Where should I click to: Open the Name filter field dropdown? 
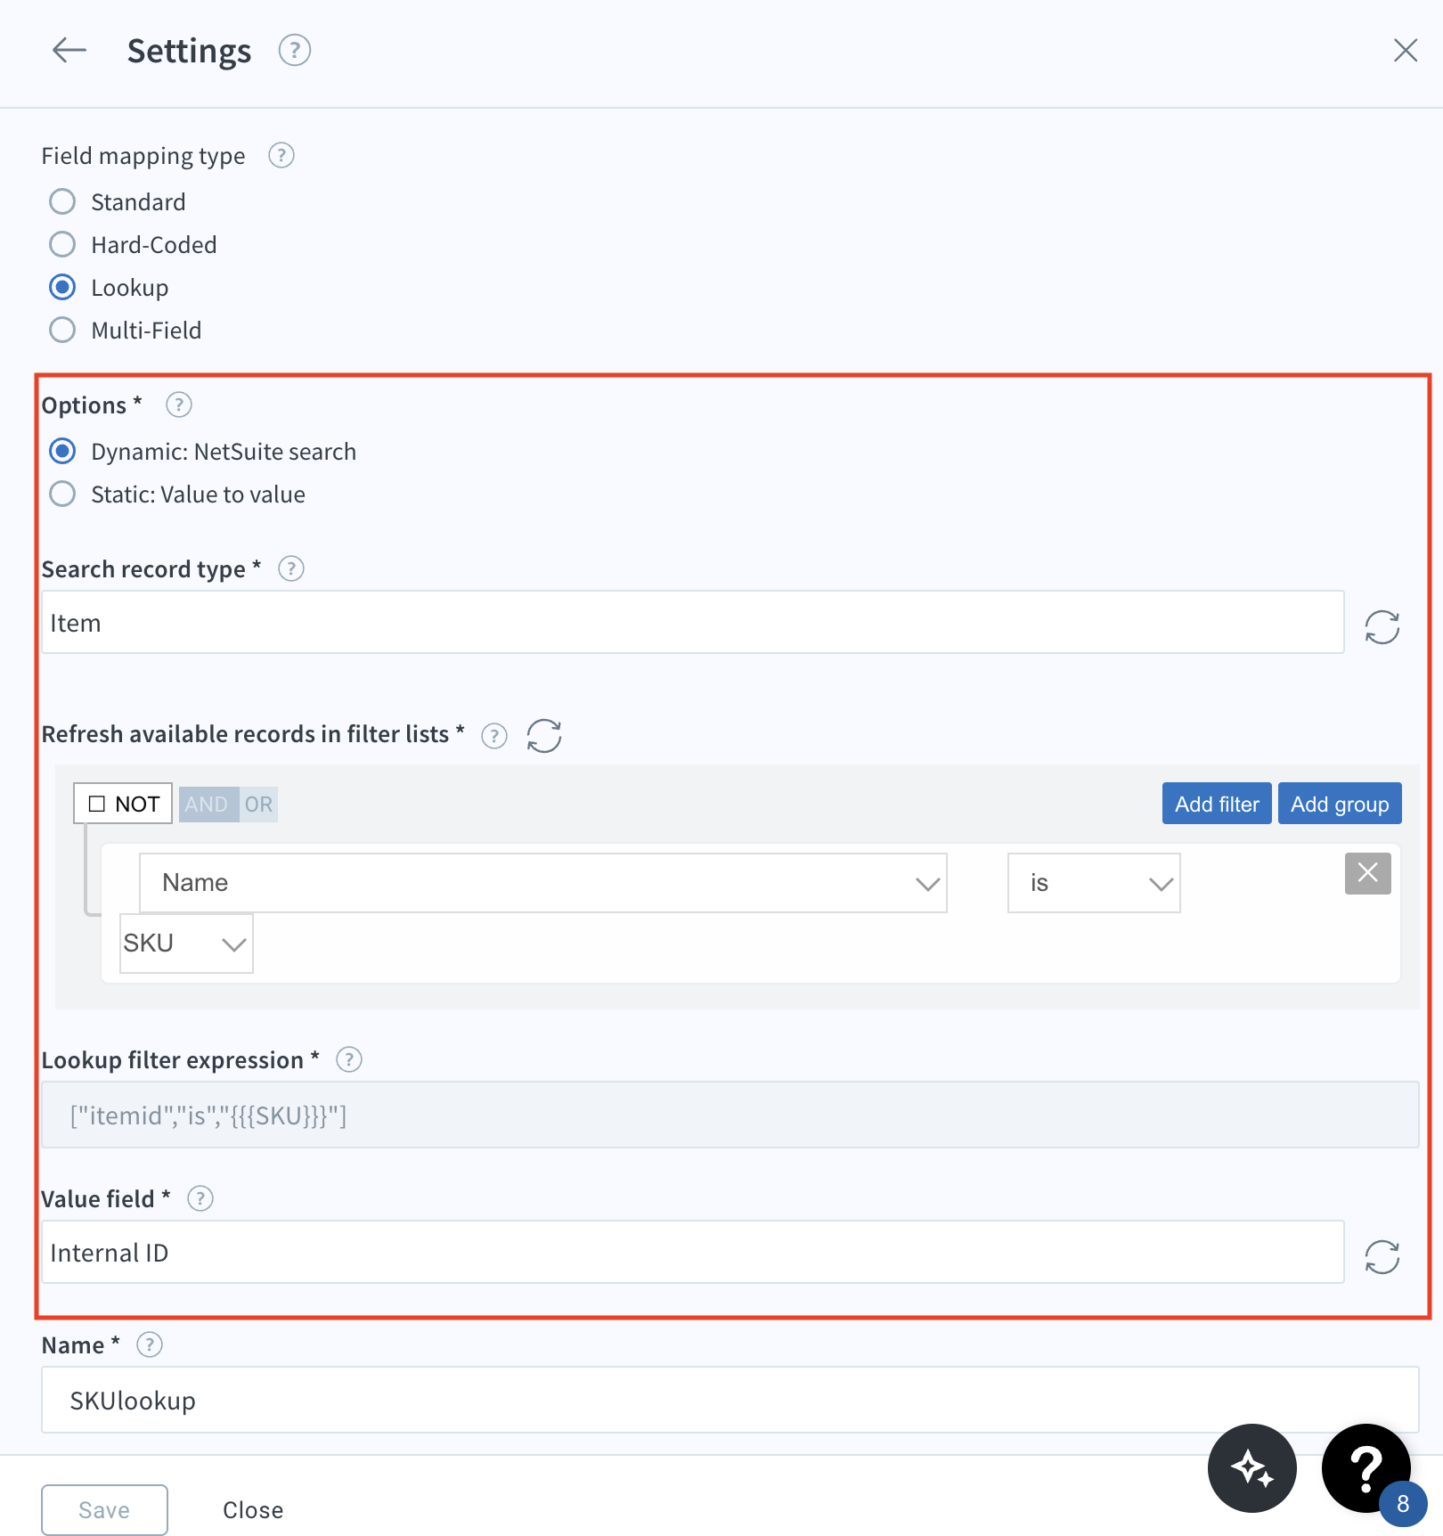(925, 883)
